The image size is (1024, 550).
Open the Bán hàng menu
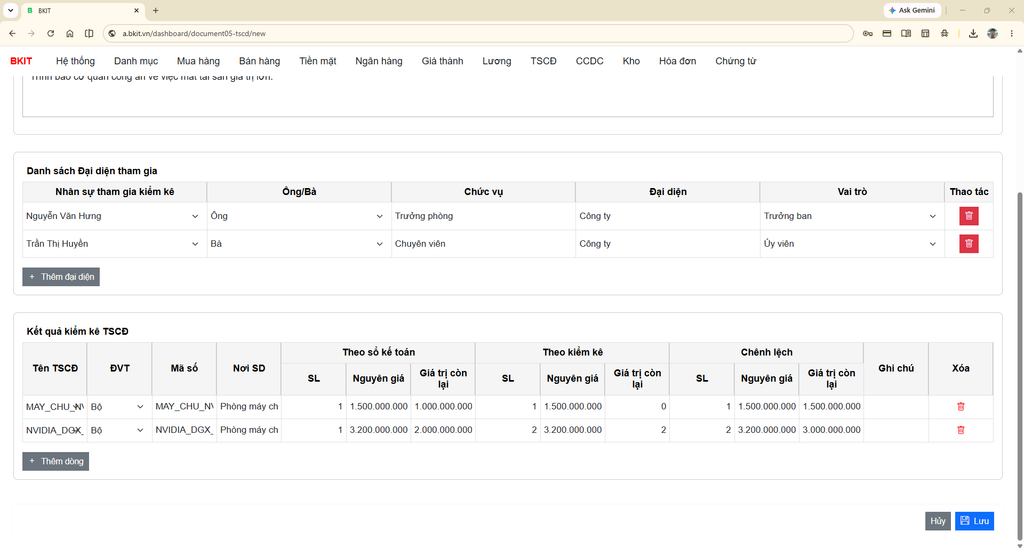click(x=259, y=61)
